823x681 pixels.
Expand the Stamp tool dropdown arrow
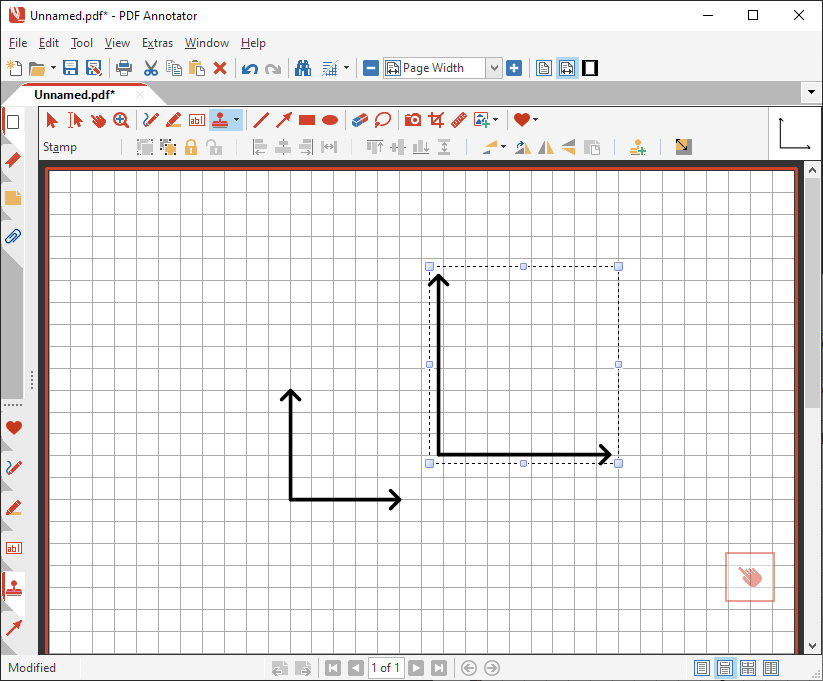pos(236,120)
